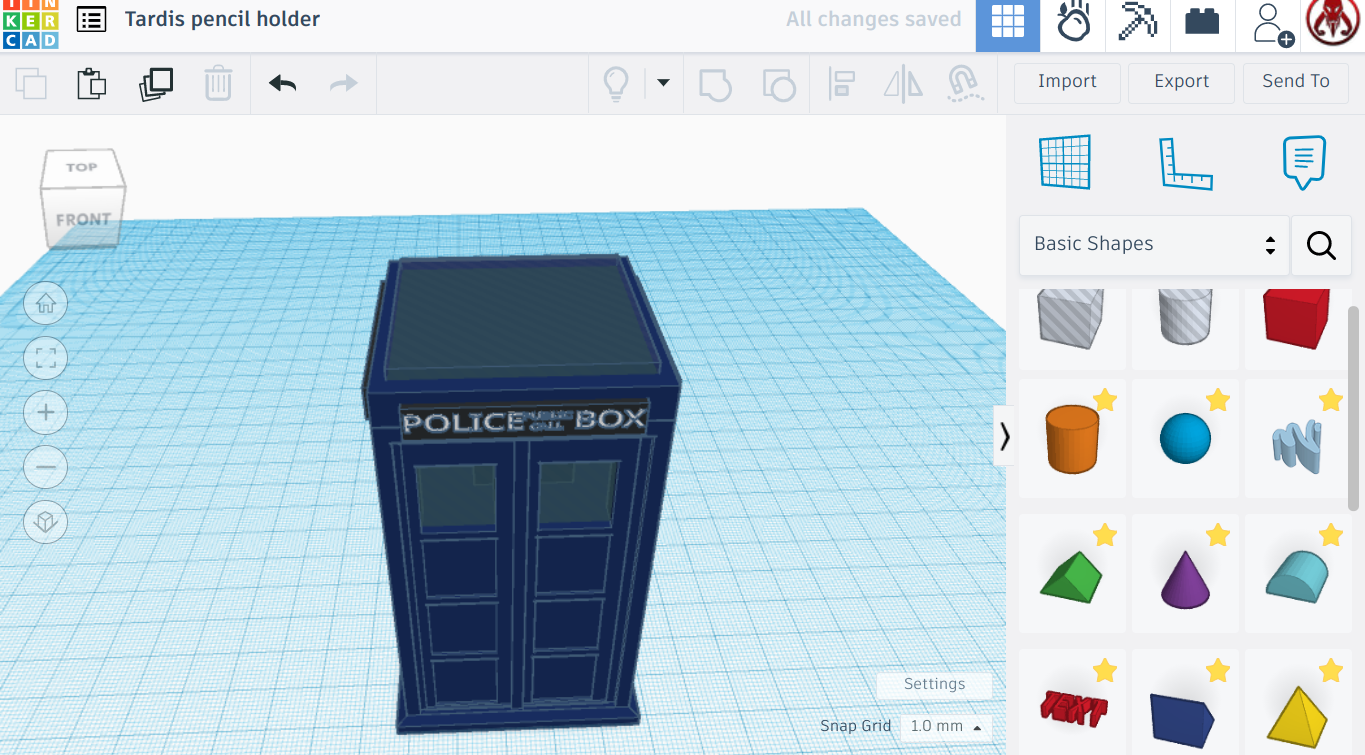Rename the 'Tardis pencil holder' design title

(222, 19)
